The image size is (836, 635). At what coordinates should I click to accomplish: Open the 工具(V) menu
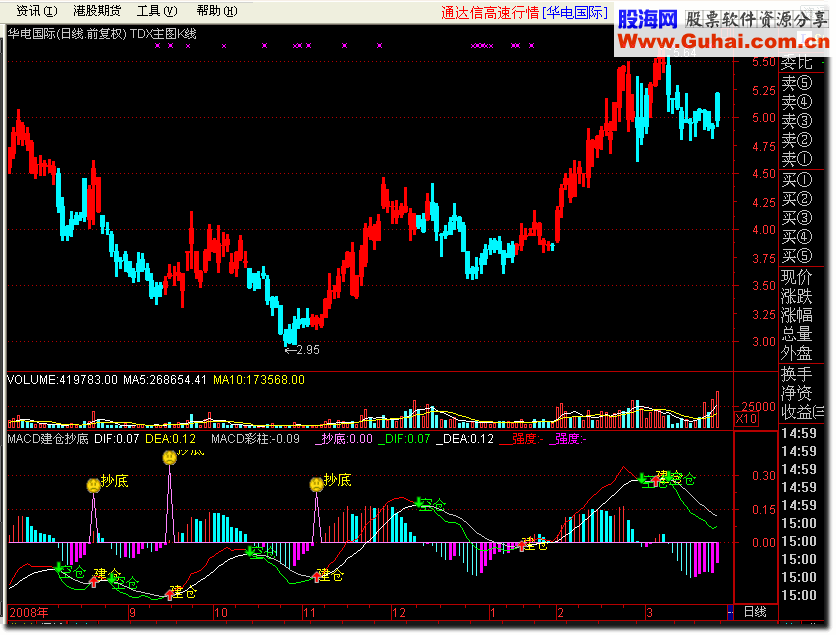[x=157, y=11]
